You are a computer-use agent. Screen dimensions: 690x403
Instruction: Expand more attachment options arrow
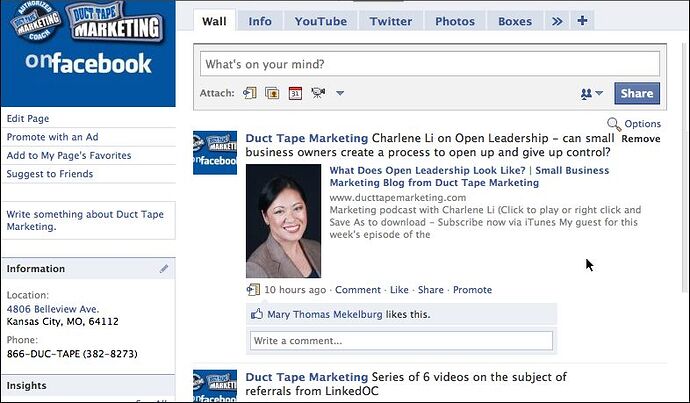point(340,93)
